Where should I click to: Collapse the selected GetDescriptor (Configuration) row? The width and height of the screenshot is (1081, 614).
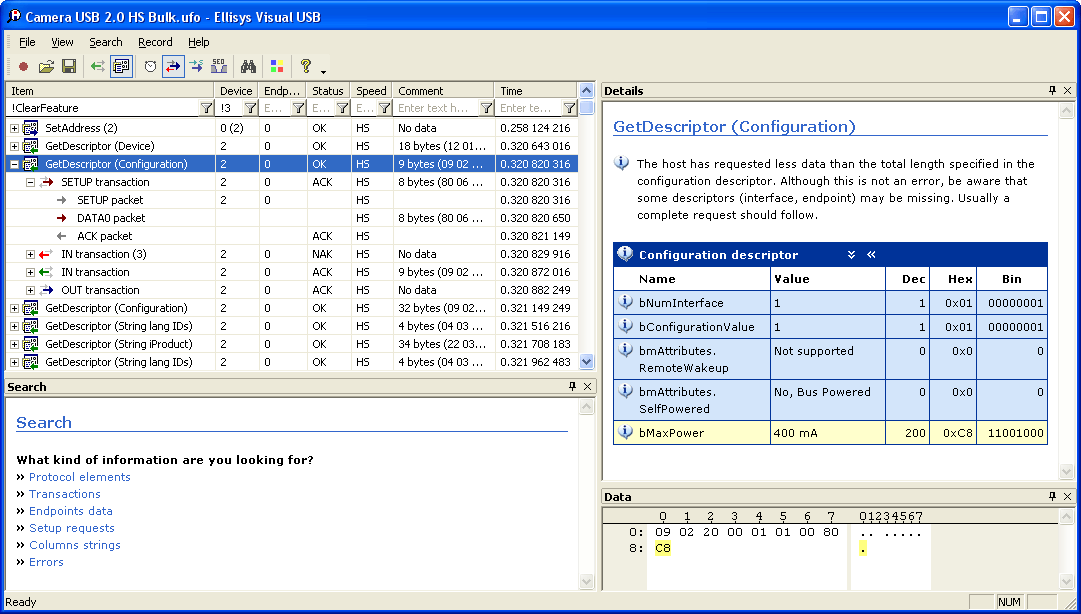pos(14,164)
